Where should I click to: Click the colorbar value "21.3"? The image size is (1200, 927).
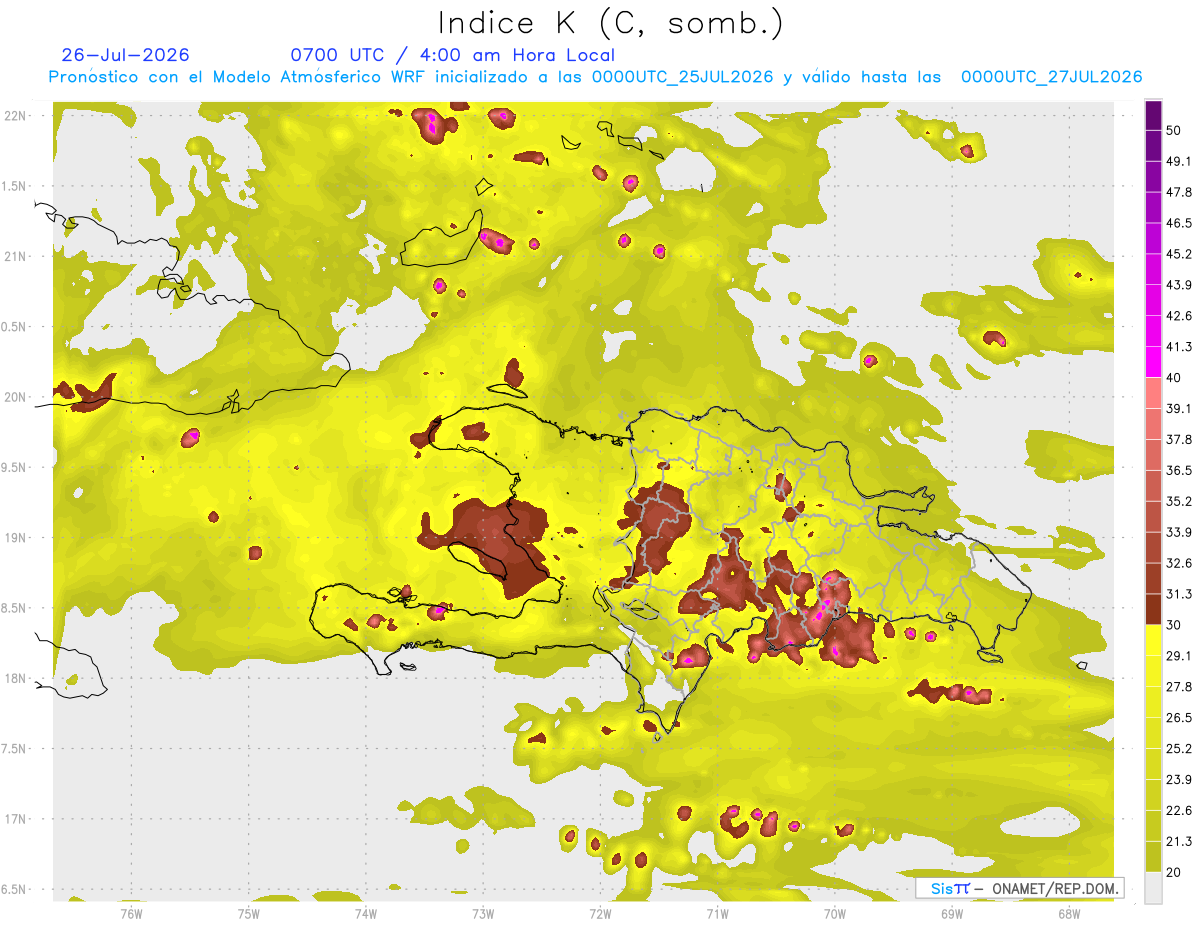[x=1180, y=841]
